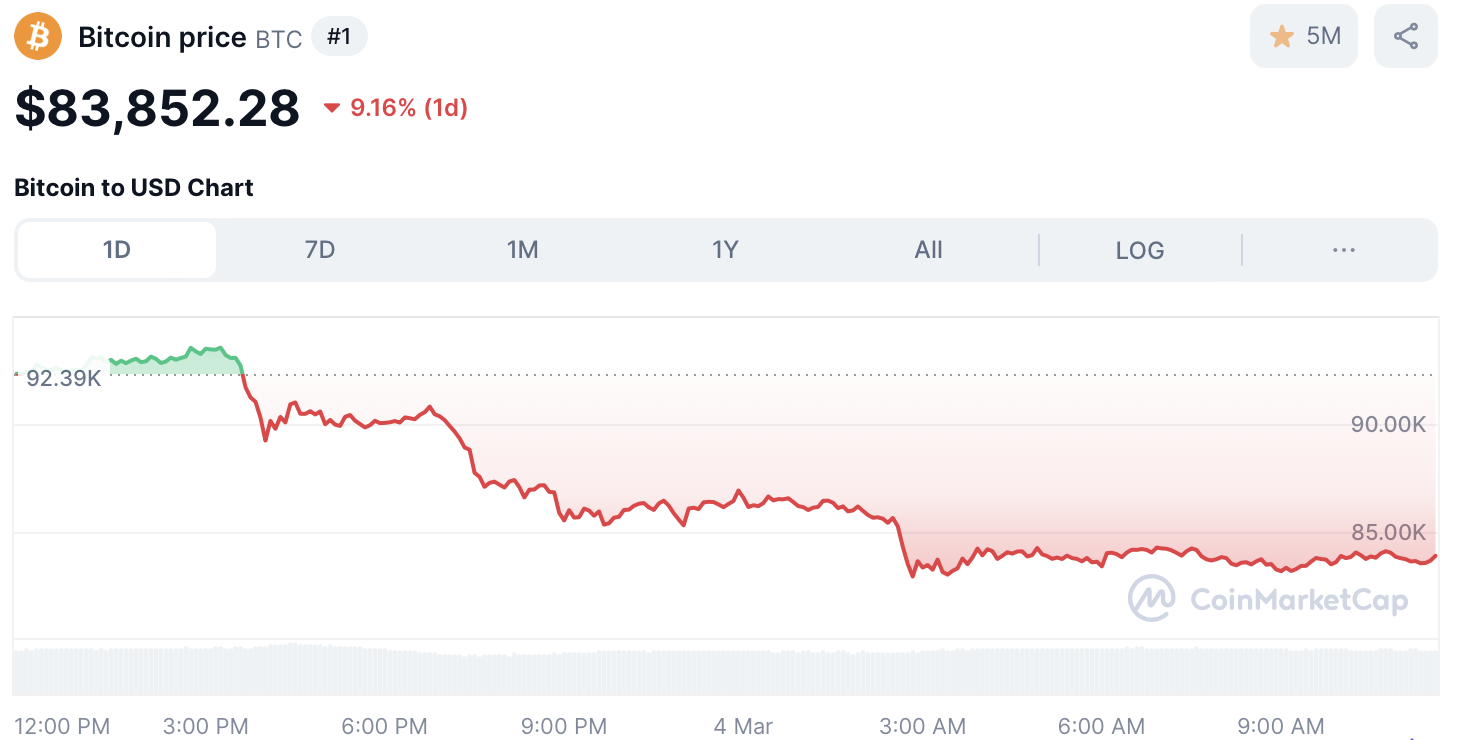This screenshot has height=740, width=1458.
Task: Click the $83,852.28 price value
Action: (157, 108)
